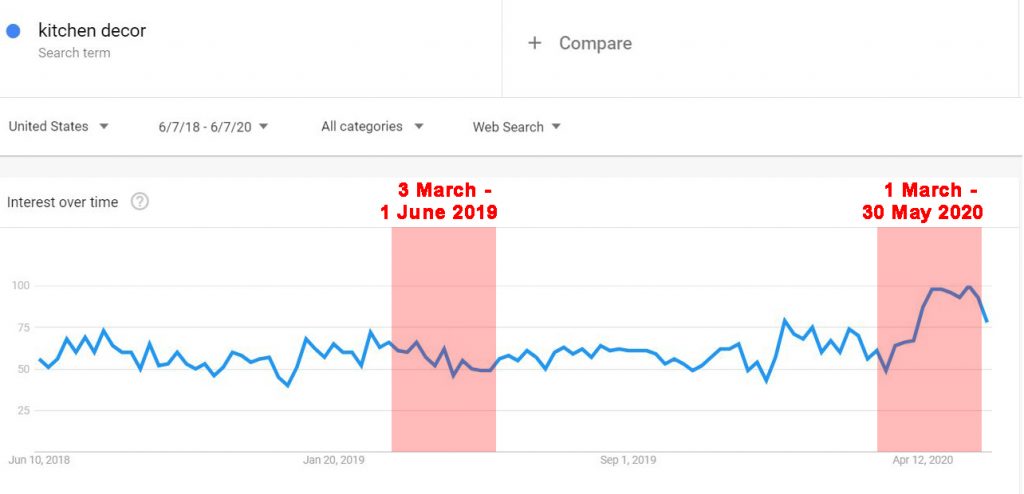Screen dimensions: 1024x494
Task: Open the 6/7/18 - 6/7/20 date range dropdown
Action: tap(213, 127)
